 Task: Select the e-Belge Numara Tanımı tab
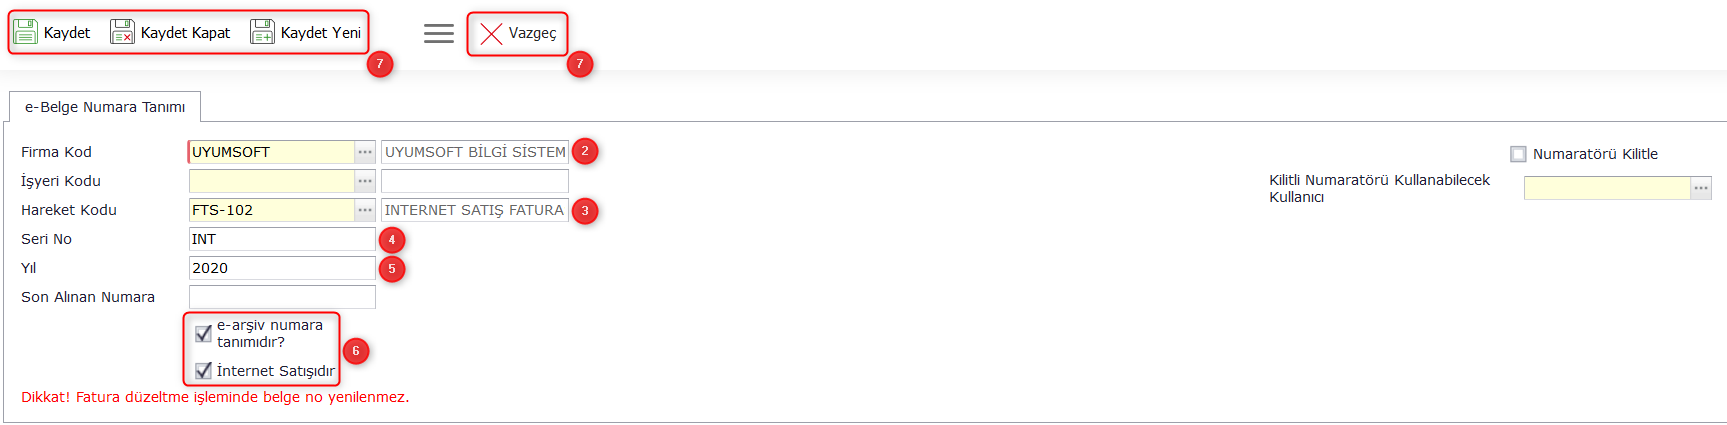pyautogui.click(x=105, y=107)
